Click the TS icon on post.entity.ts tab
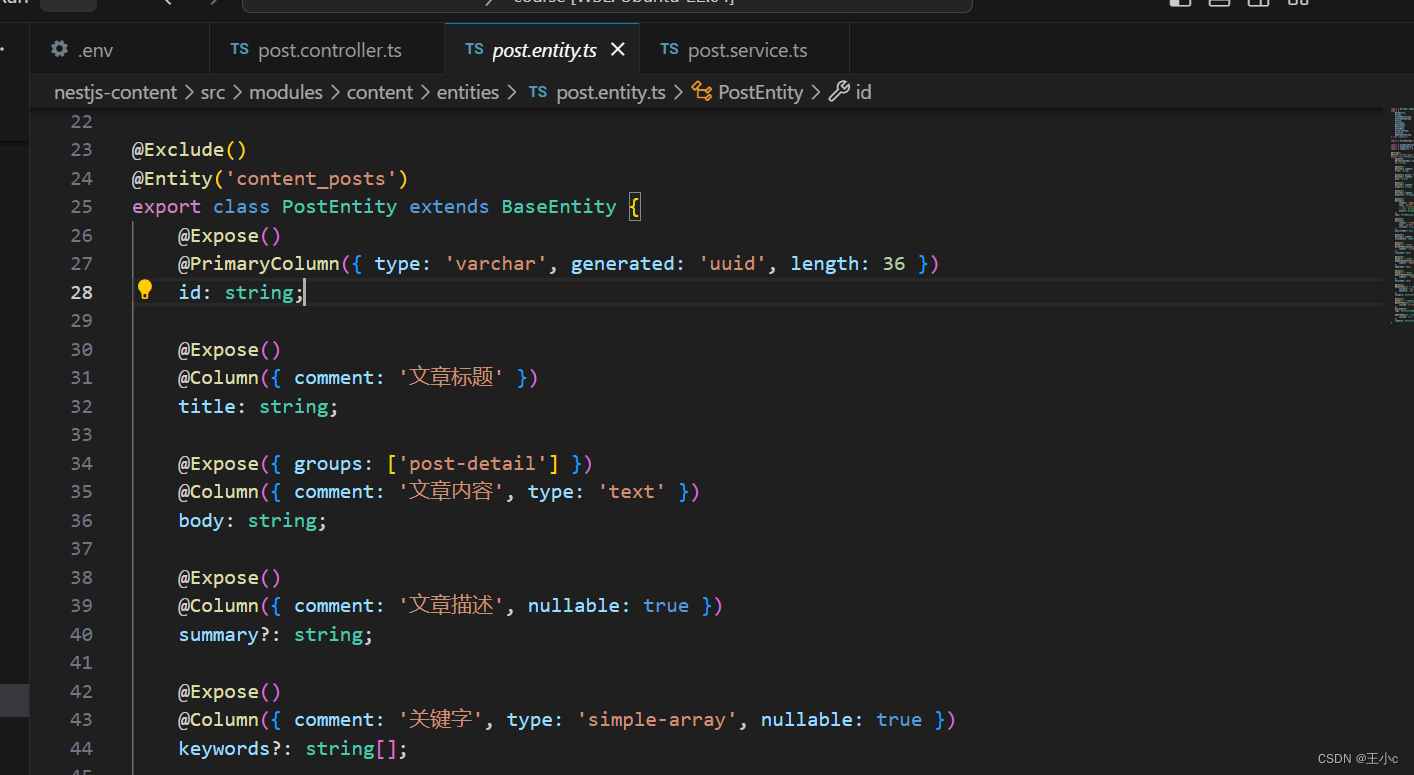 [x=474, y=49]
